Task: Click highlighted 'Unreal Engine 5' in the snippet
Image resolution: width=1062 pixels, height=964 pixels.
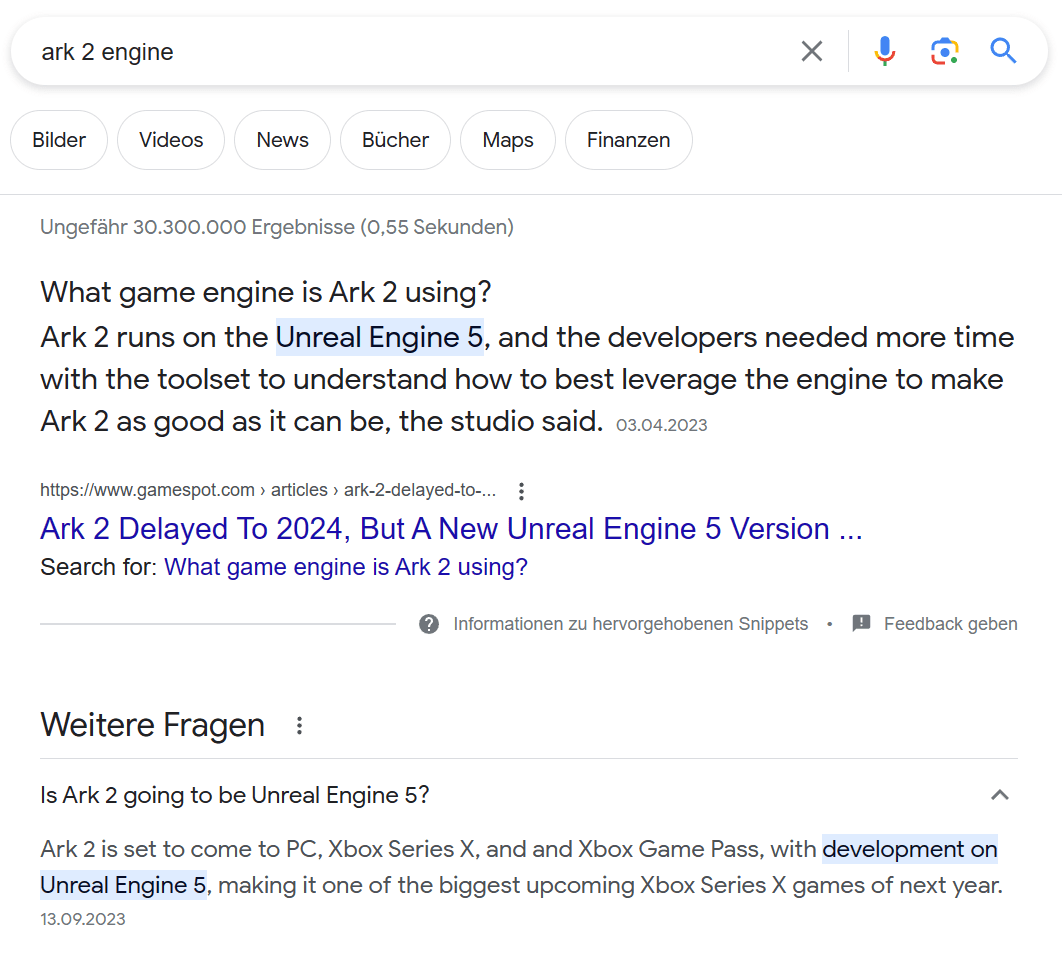Action: coord(379,337)
